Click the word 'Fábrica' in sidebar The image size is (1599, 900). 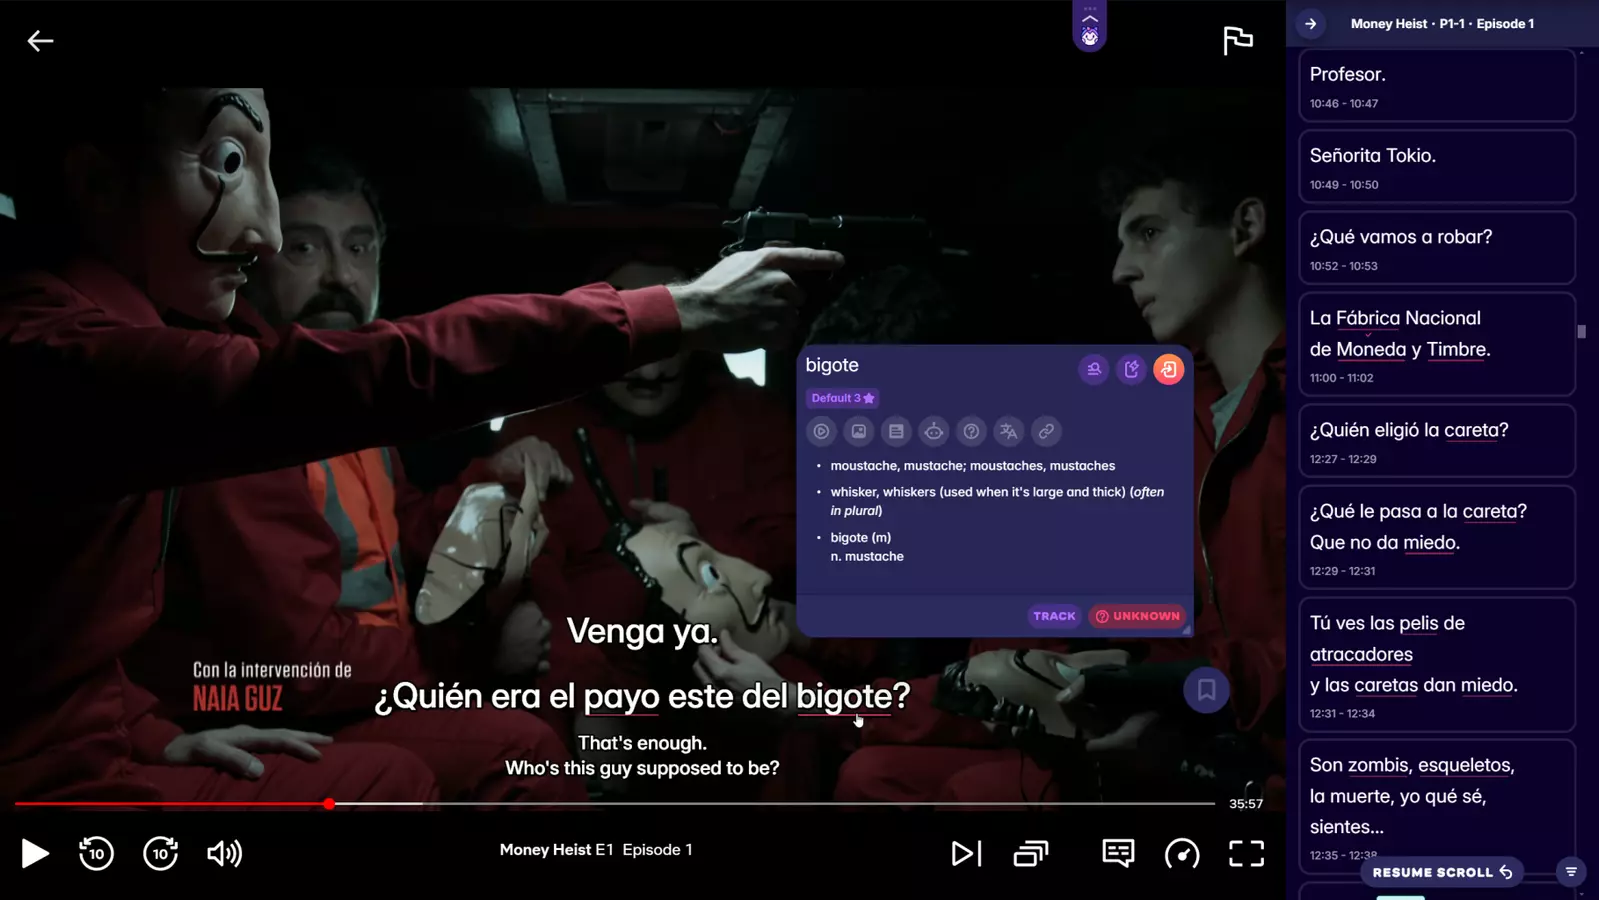[1367, 318]
